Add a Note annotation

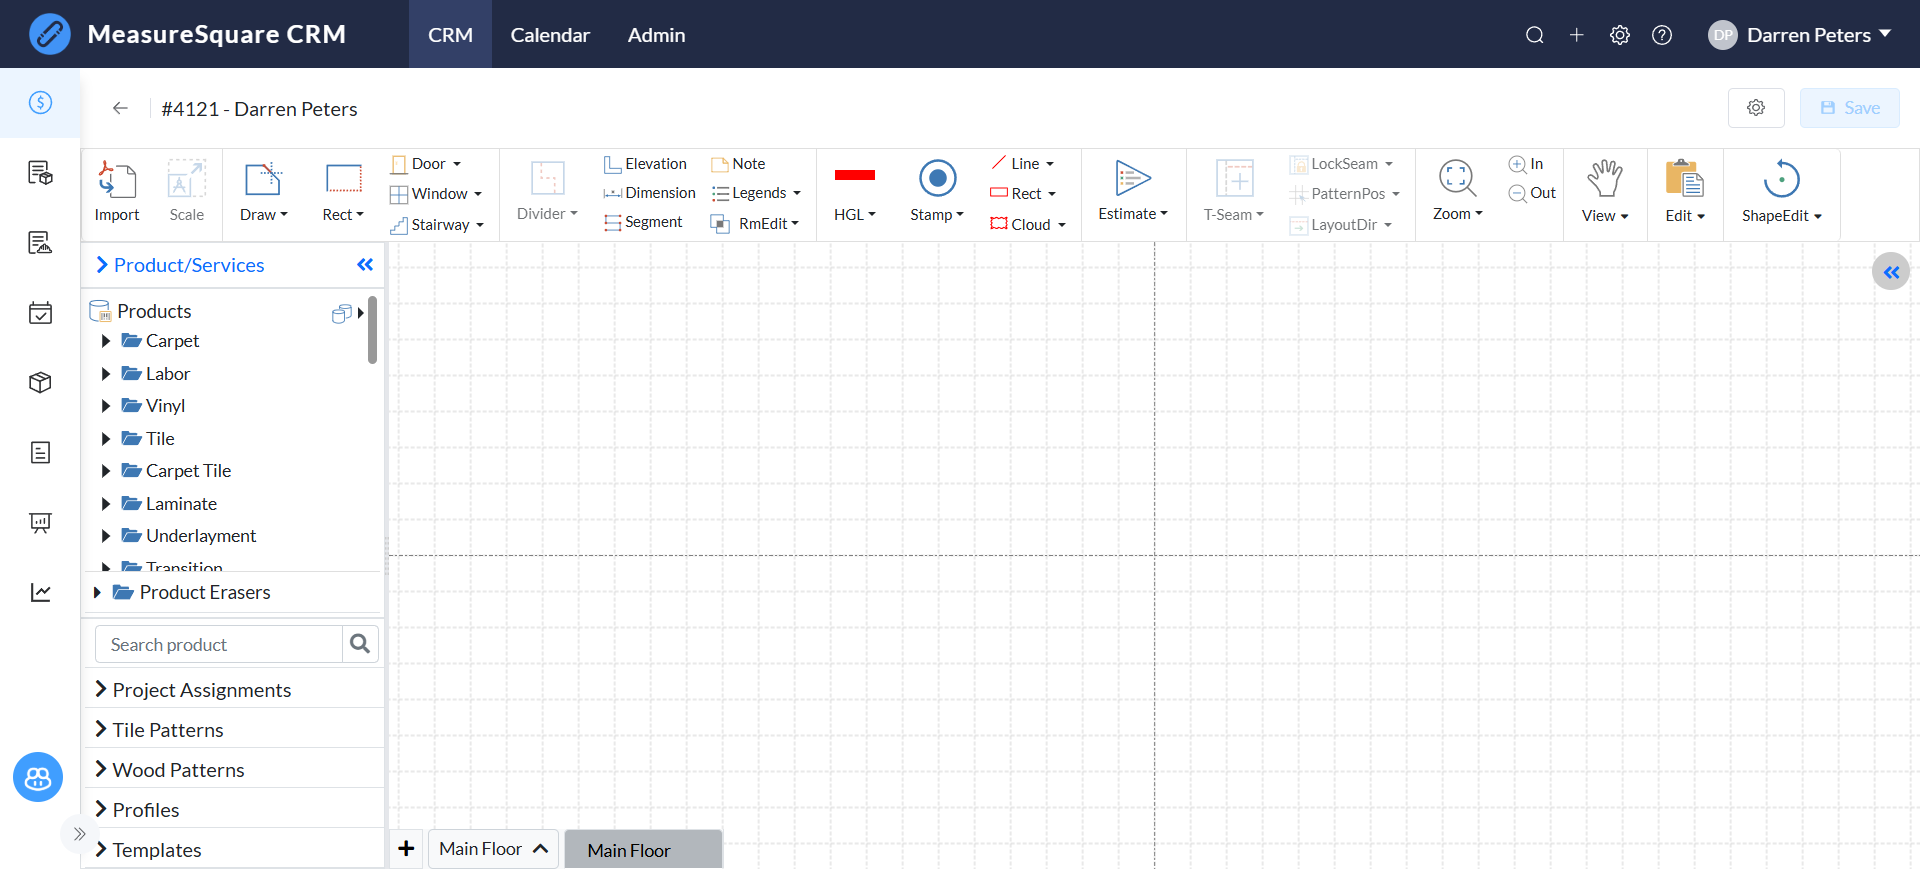738,164
